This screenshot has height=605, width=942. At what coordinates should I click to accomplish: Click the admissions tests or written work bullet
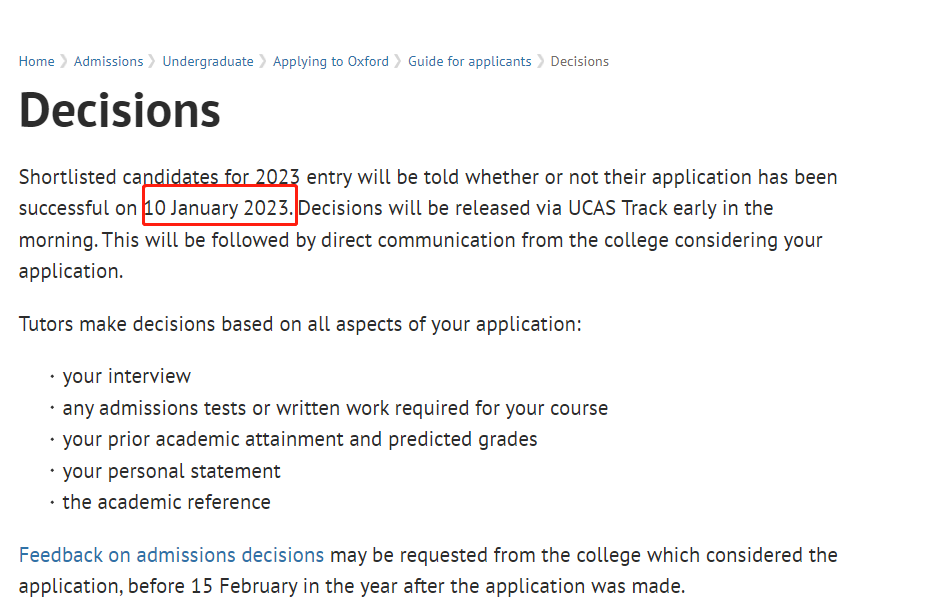[x=335, y=408]
